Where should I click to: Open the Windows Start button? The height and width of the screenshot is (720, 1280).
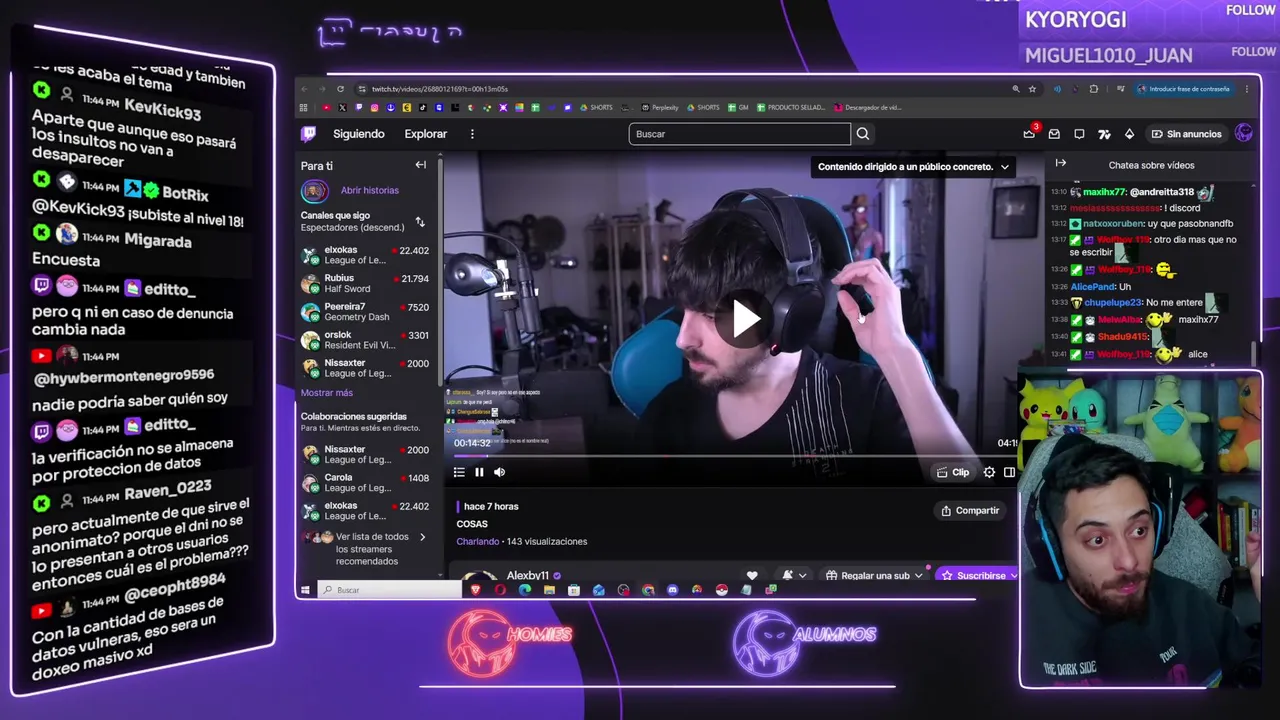(306, 590)
